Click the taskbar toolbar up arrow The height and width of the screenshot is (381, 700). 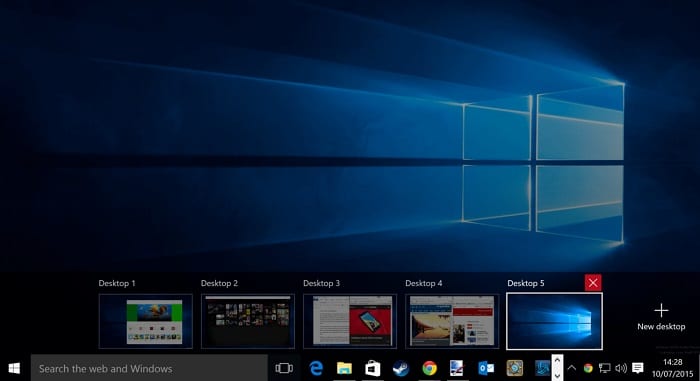[x=557, y=360]
